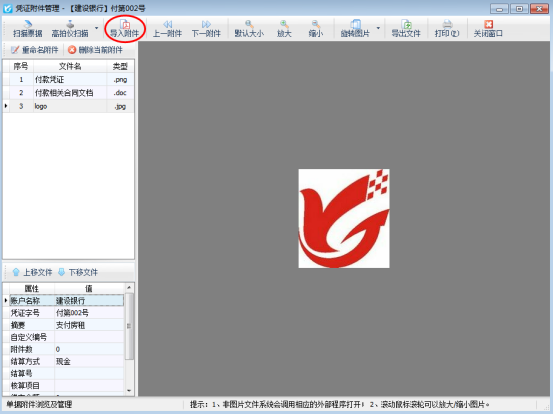Click 关闭窗口 in the toolbar

[488, 29]
